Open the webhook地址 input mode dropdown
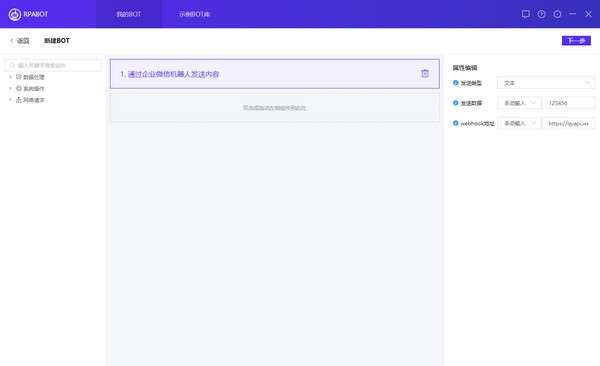Image resolution: width=600 pixels, height=366 pixels. coord(519,123)
